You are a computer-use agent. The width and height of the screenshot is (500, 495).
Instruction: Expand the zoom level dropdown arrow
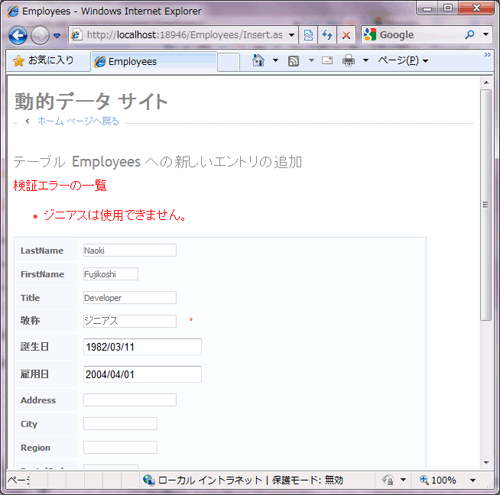point(473,480)
